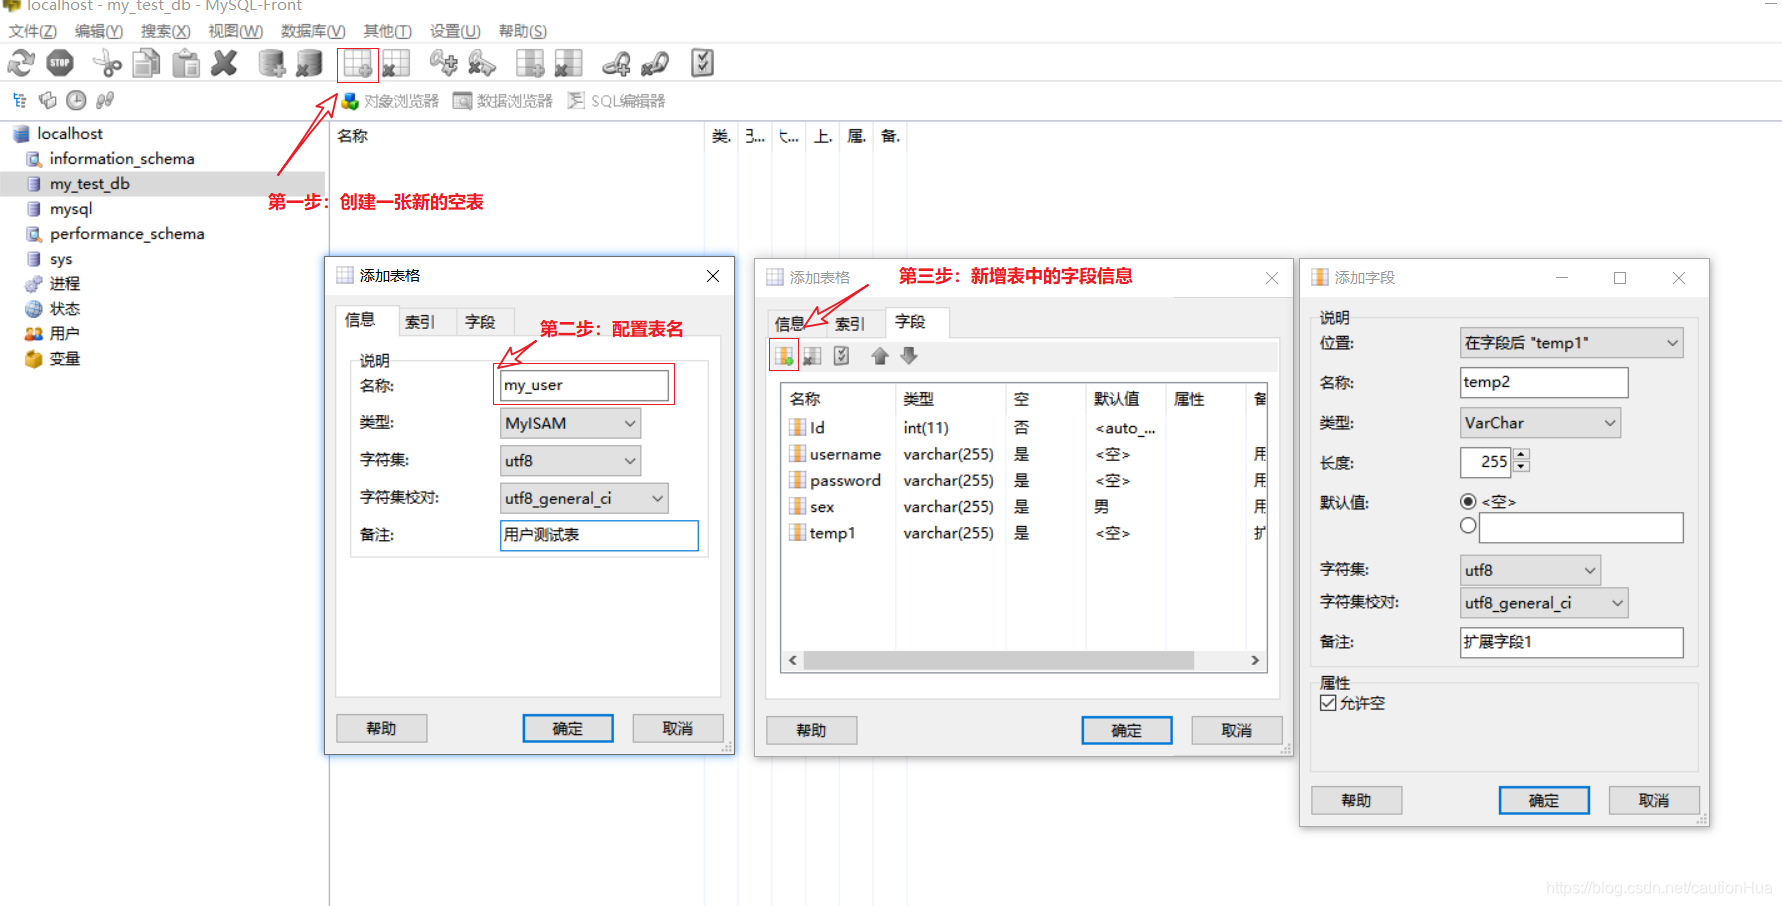Click delete-field icon in fields dialog toolbar
The height and width of the screenshot is (906, 1782).
813,356
